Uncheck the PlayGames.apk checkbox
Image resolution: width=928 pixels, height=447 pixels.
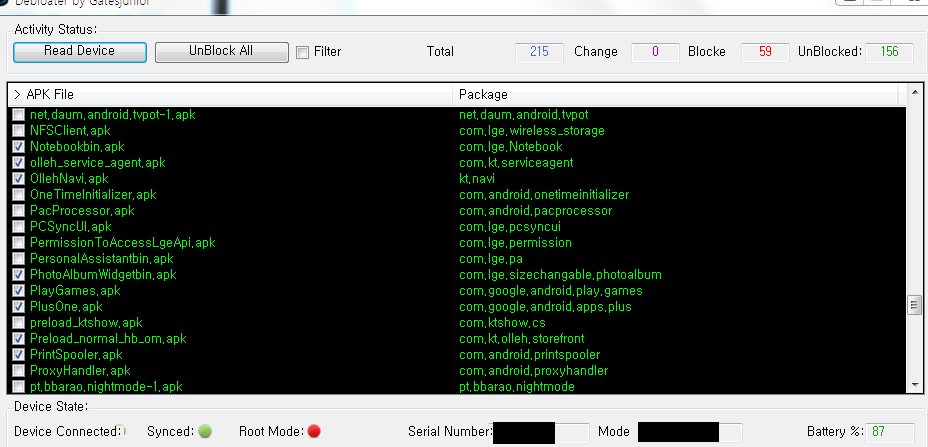pos(19,290)
